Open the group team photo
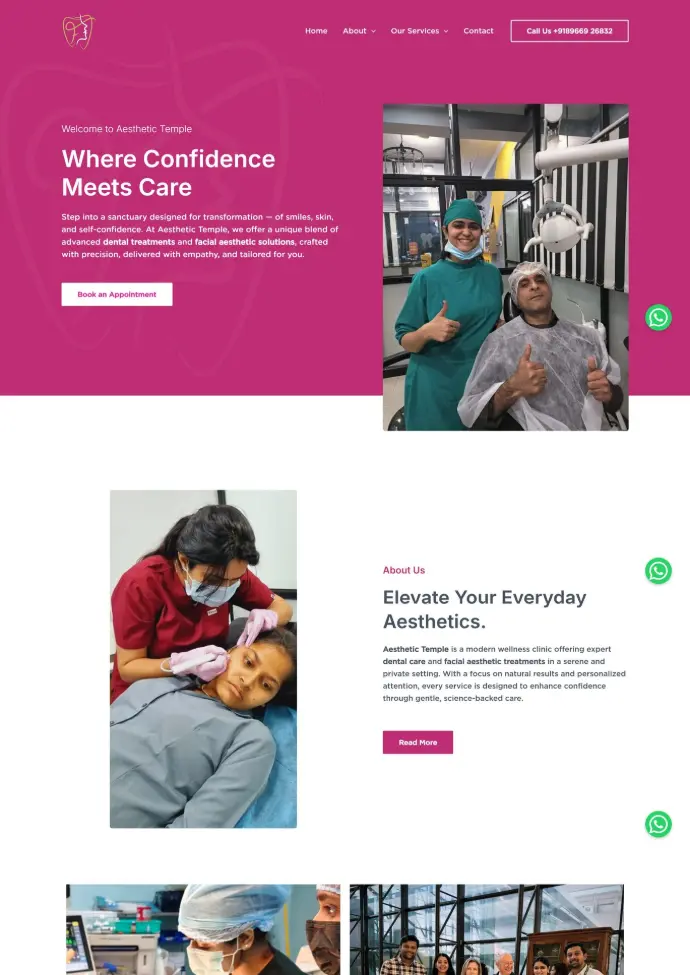The width and height of the screenshot is (690, 975). 487,930
